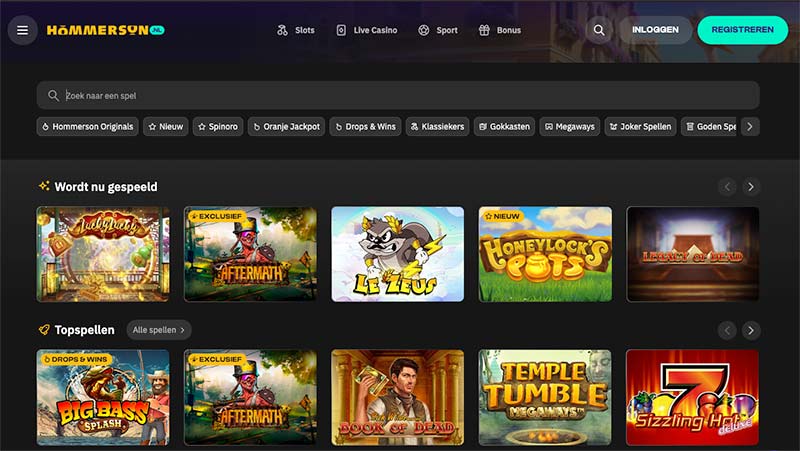800x451 pixels.
Task: Show more category chips with arrow
Action: 750,127
